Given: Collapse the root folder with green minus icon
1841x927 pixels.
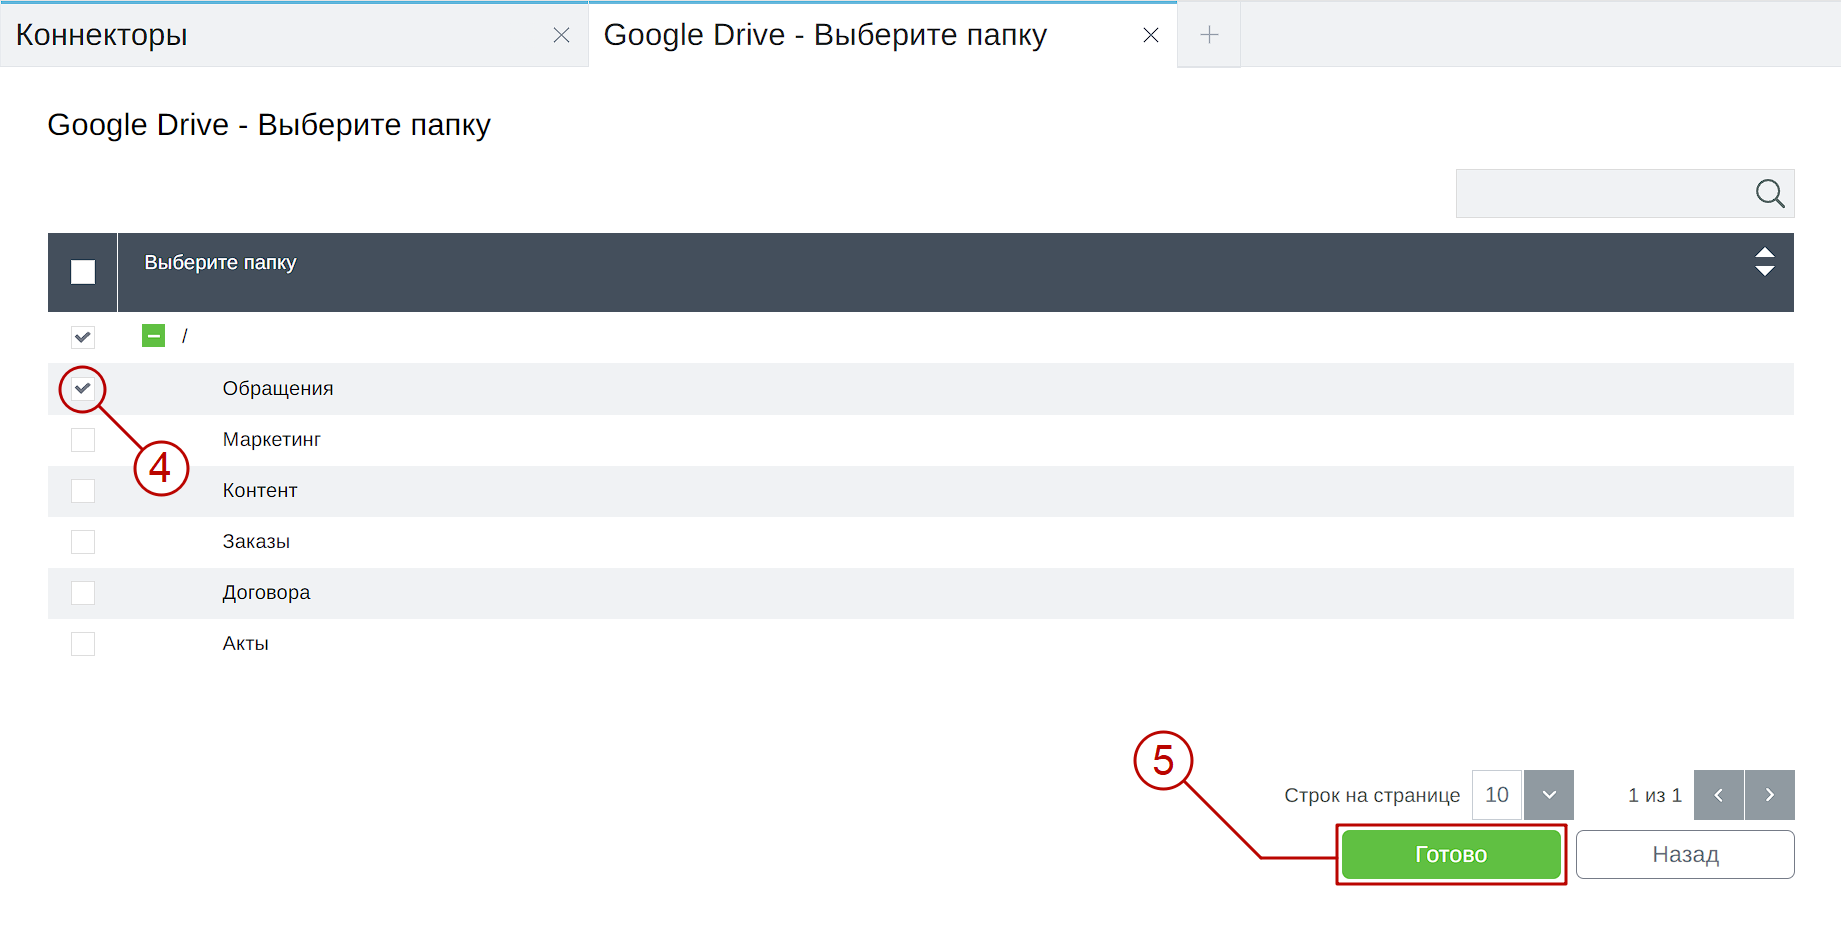Looking at the screenshot, I should pyautogui.click(x=153, y=336).
